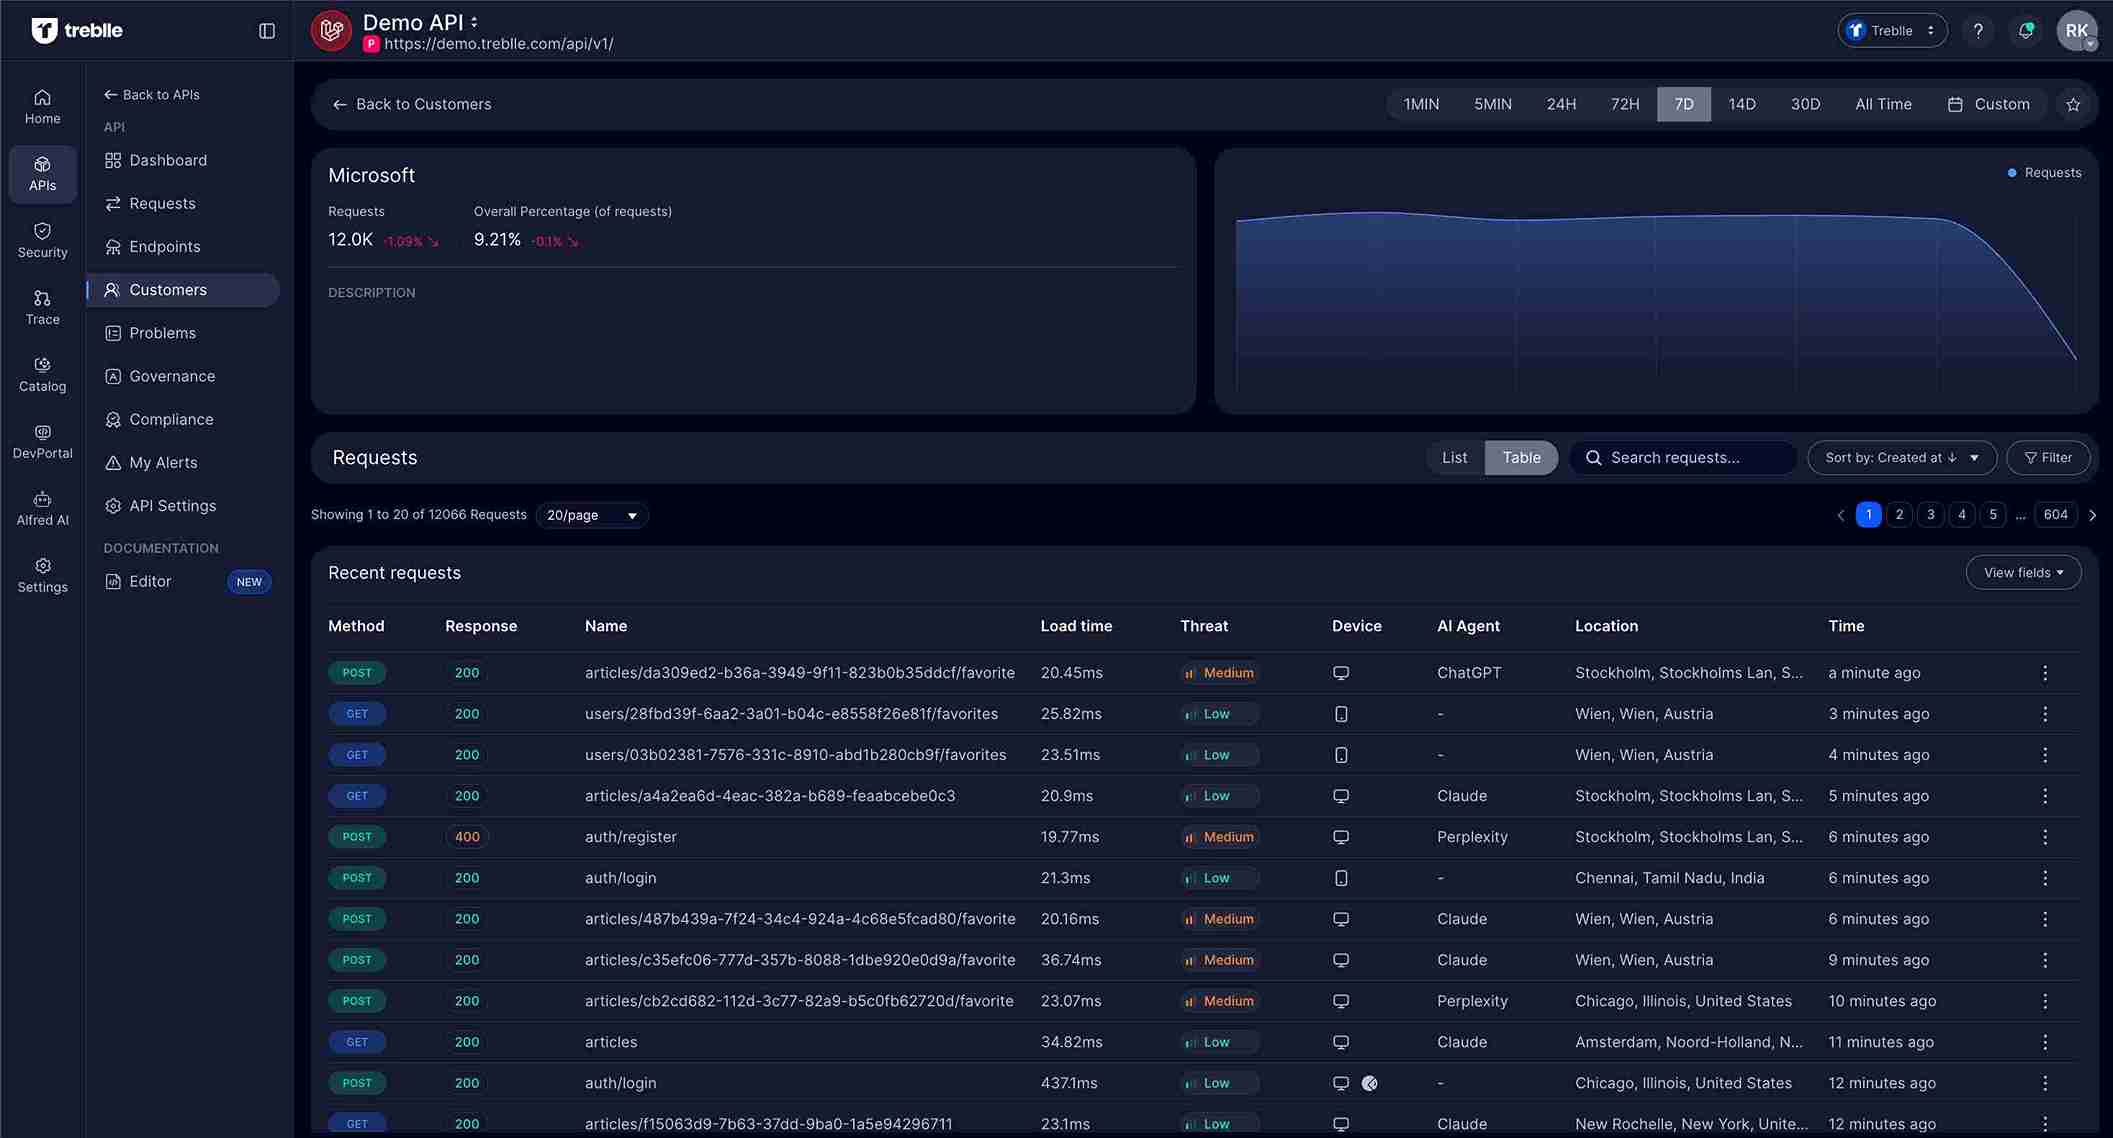Viewport: 2113px width, 1138px height.
Task: Change the 20/page results dropdown
Action: 591,515
